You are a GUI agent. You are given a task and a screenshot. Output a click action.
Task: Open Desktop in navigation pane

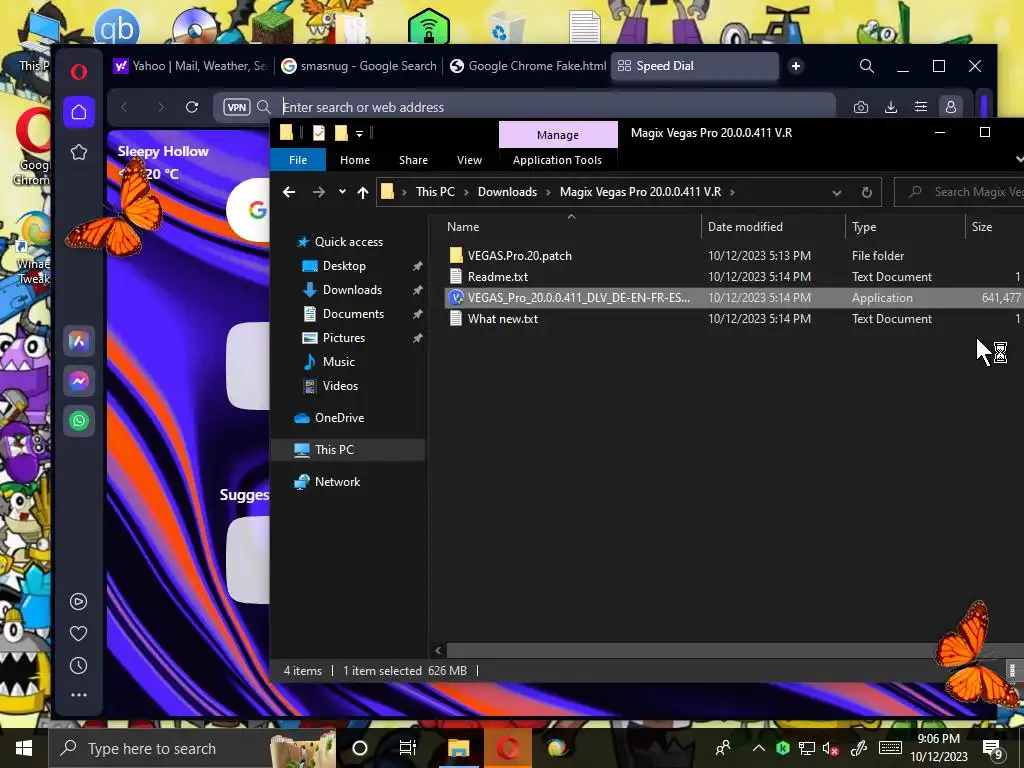pos(344,266)
